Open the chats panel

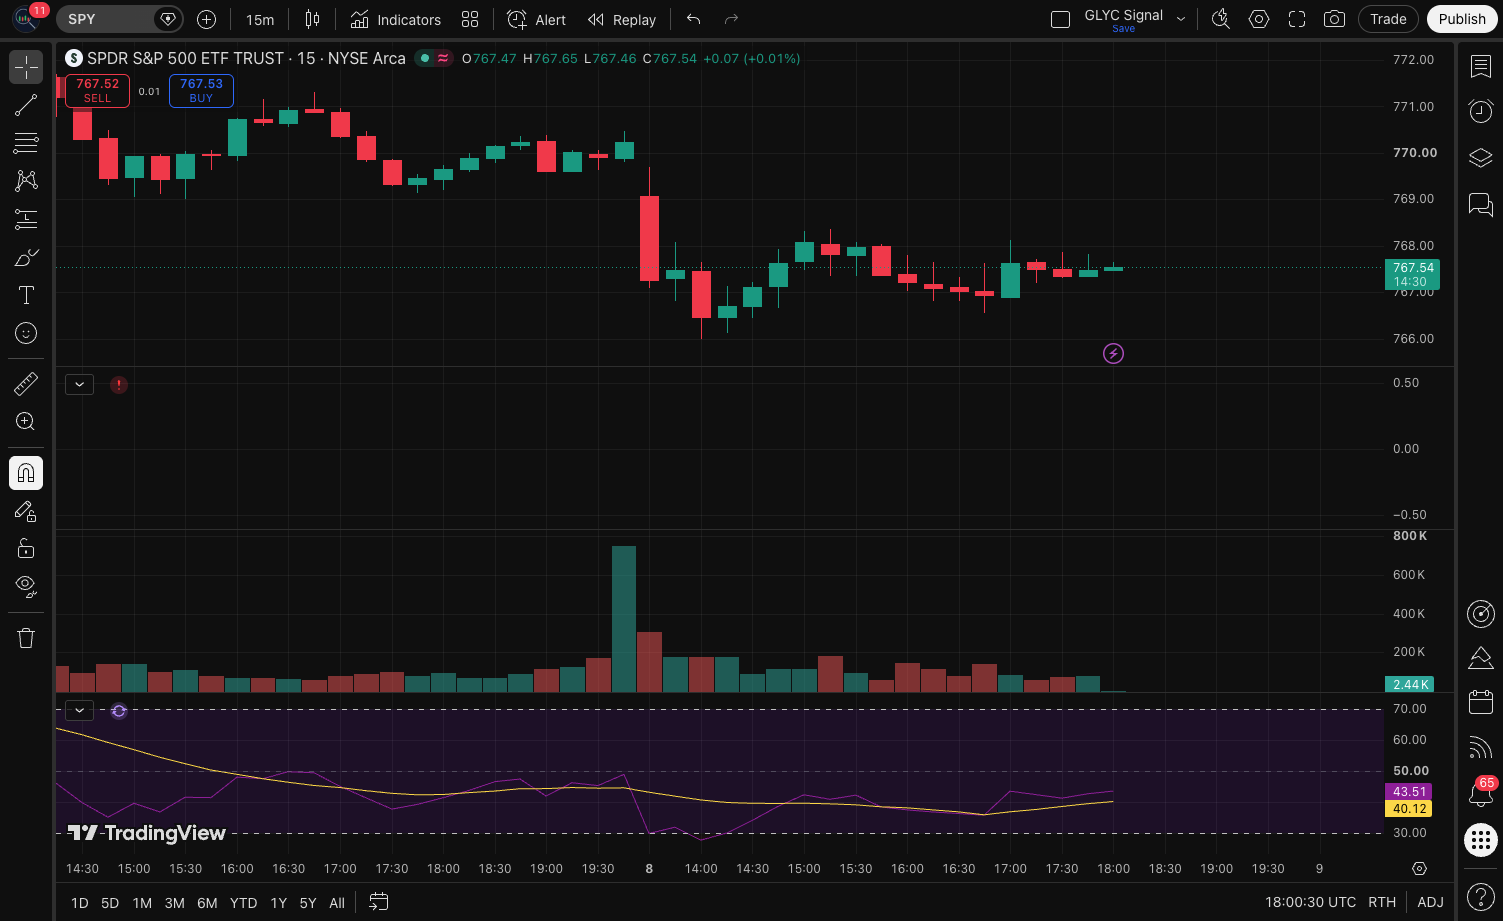(x=1480, y=204)
